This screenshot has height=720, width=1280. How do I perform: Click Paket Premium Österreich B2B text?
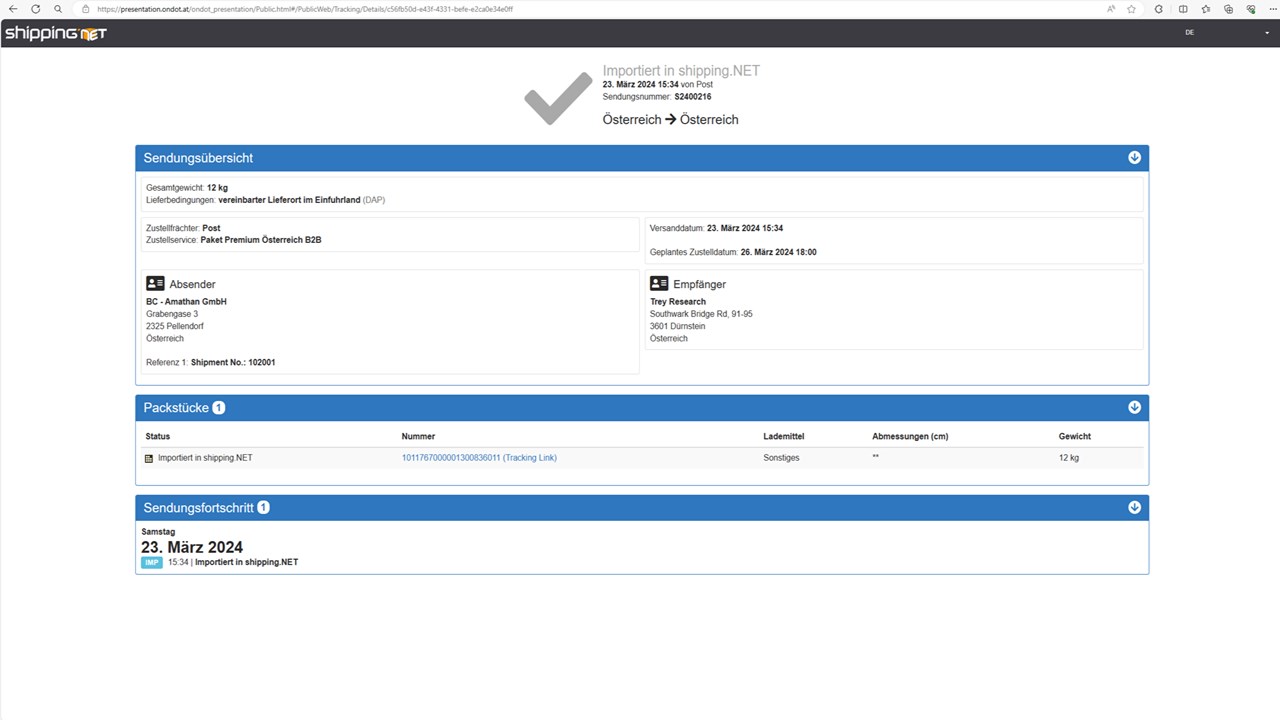261,240
